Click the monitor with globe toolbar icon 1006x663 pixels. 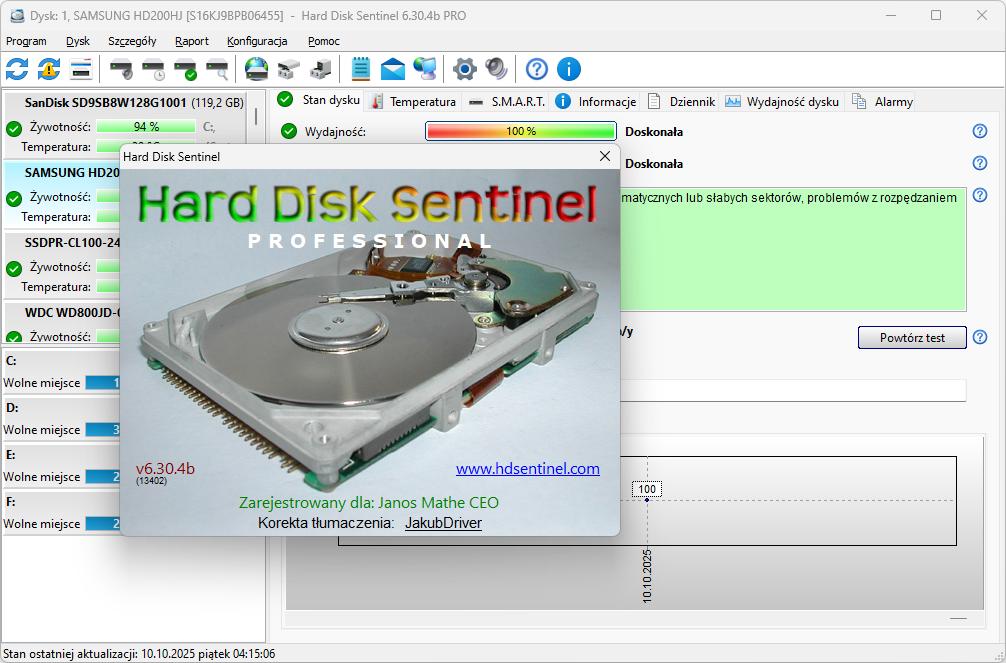click(x=425, y=69)
